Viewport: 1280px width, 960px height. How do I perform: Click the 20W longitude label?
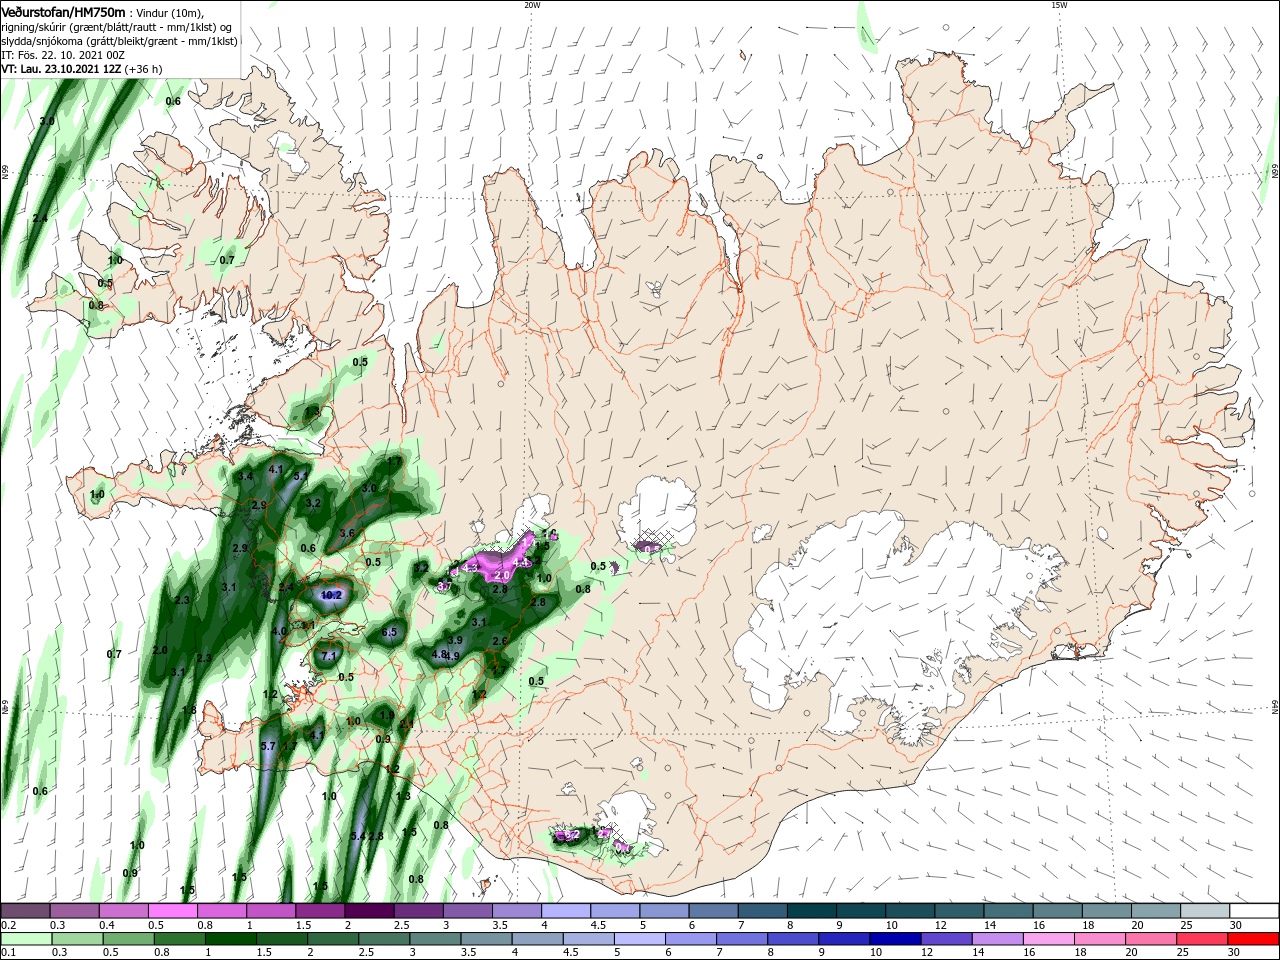point(532,5)
